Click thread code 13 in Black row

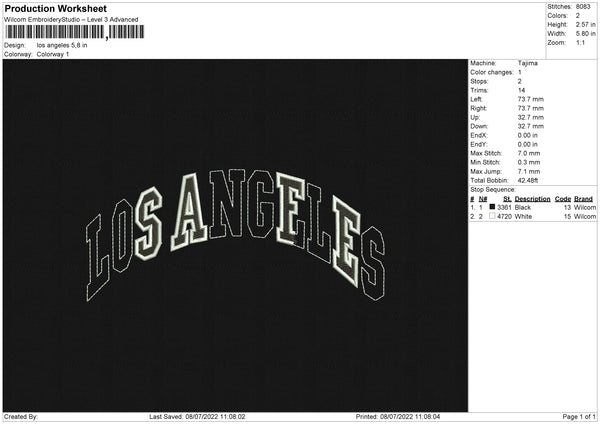point(567,207)
